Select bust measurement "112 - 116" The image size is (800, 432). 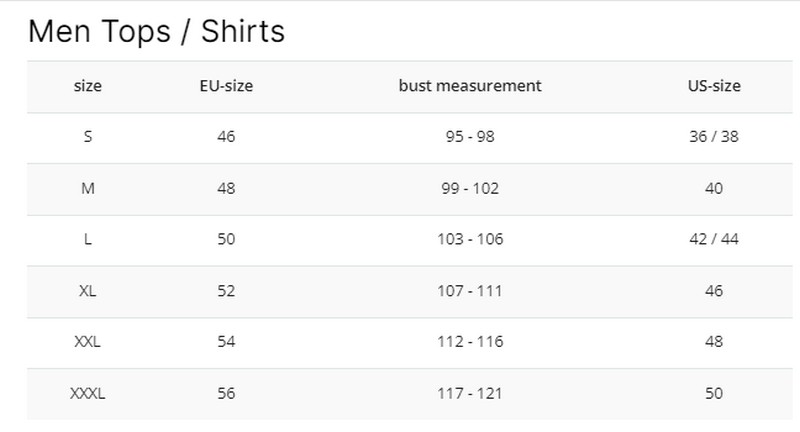pyautogui.click(x=469, y=342)
